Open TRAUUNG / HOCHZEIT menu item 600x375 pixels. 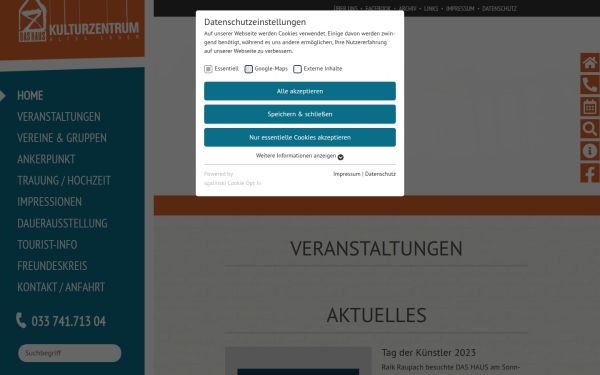tap(64, 180)
